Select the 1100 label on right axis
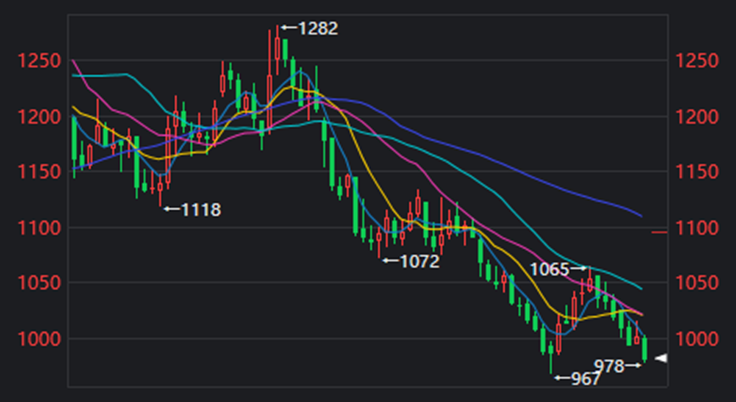Viewport: 736px width, 402px height. tap(699, 228)
